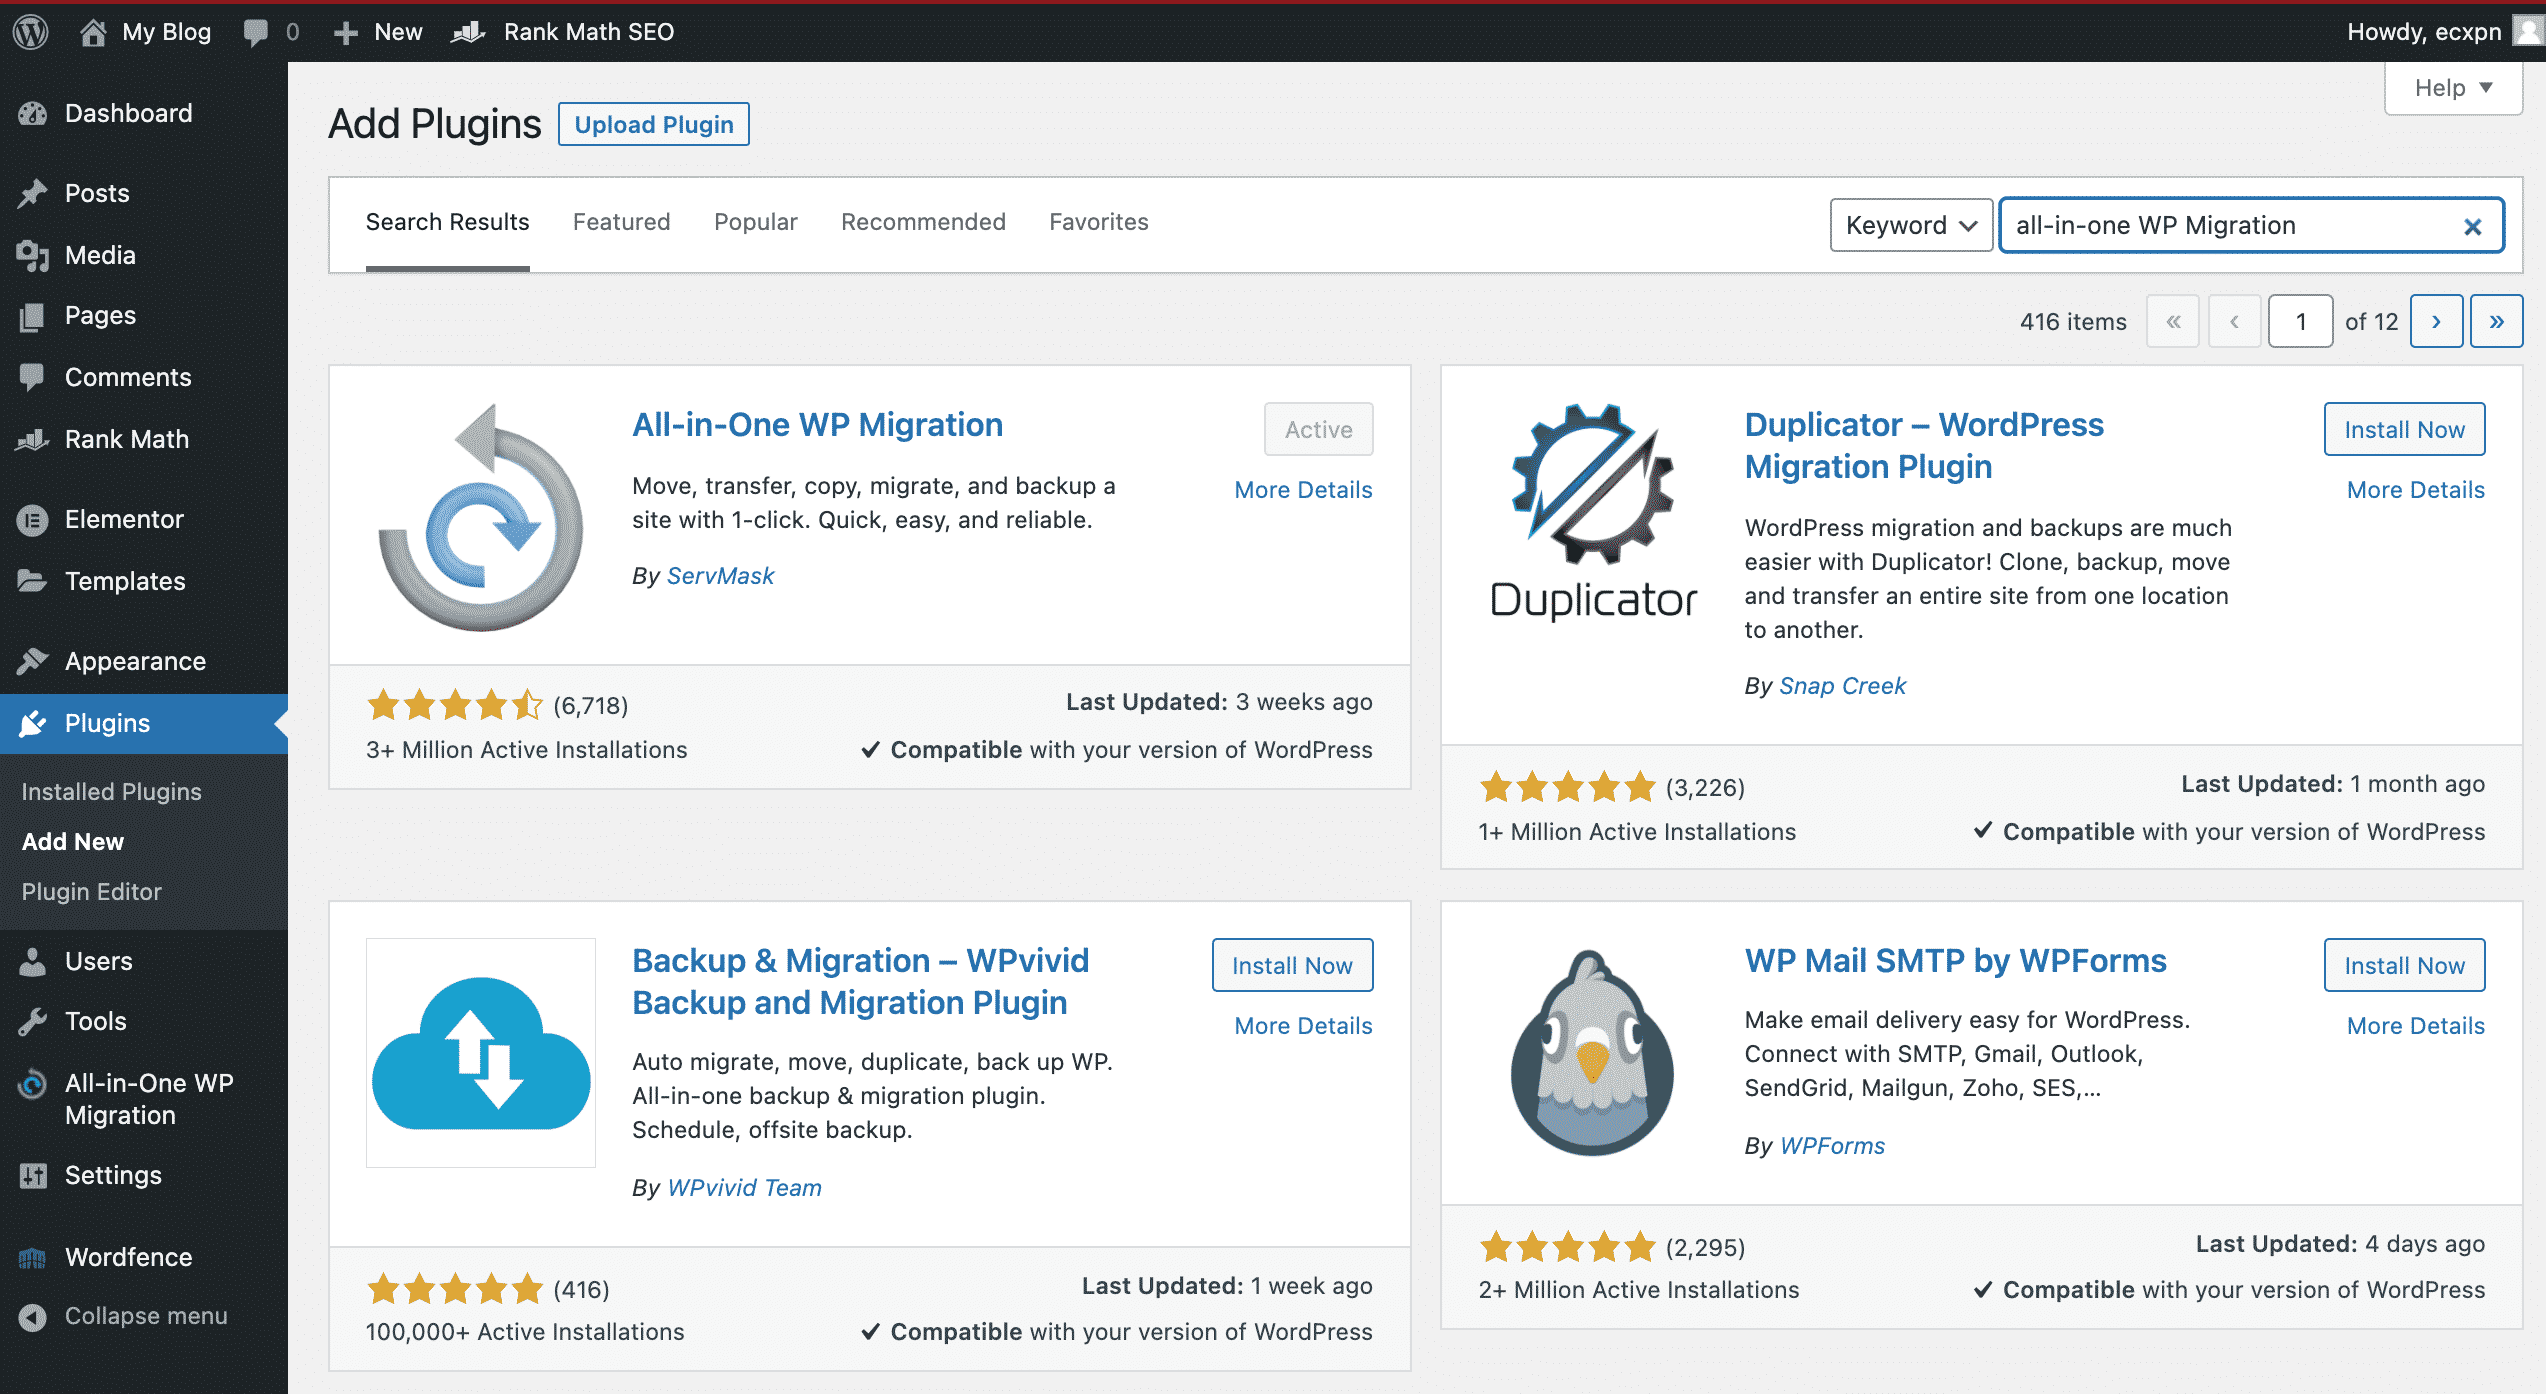Screen dimensions: 2546x1394
Task: Click the Tools wrench icon
Action: coord(32,1021)
